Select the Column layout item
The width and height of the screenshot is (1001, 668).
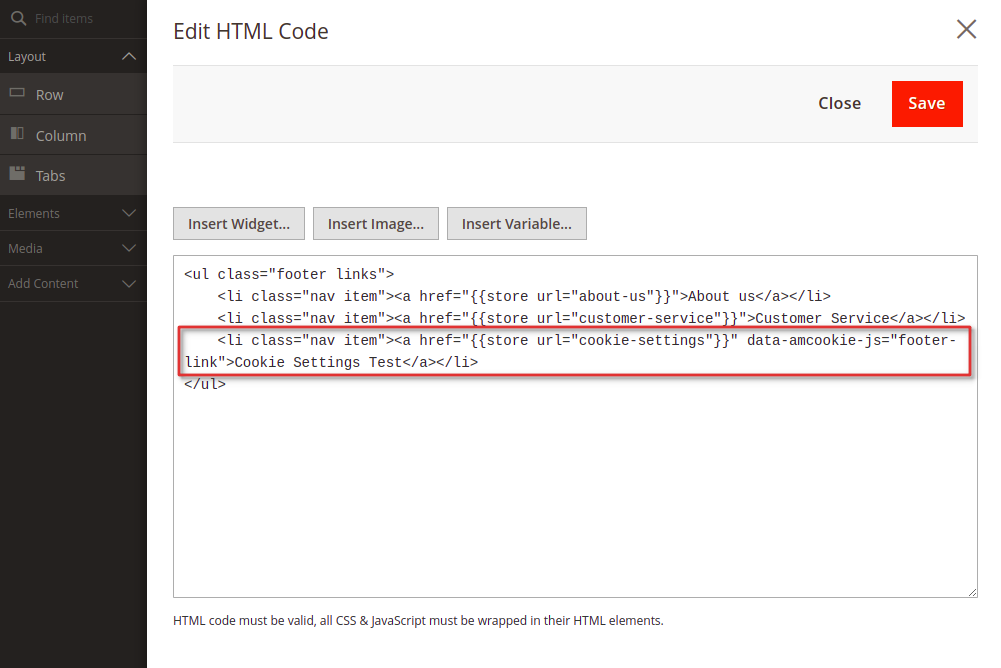[x=73, y=135]
